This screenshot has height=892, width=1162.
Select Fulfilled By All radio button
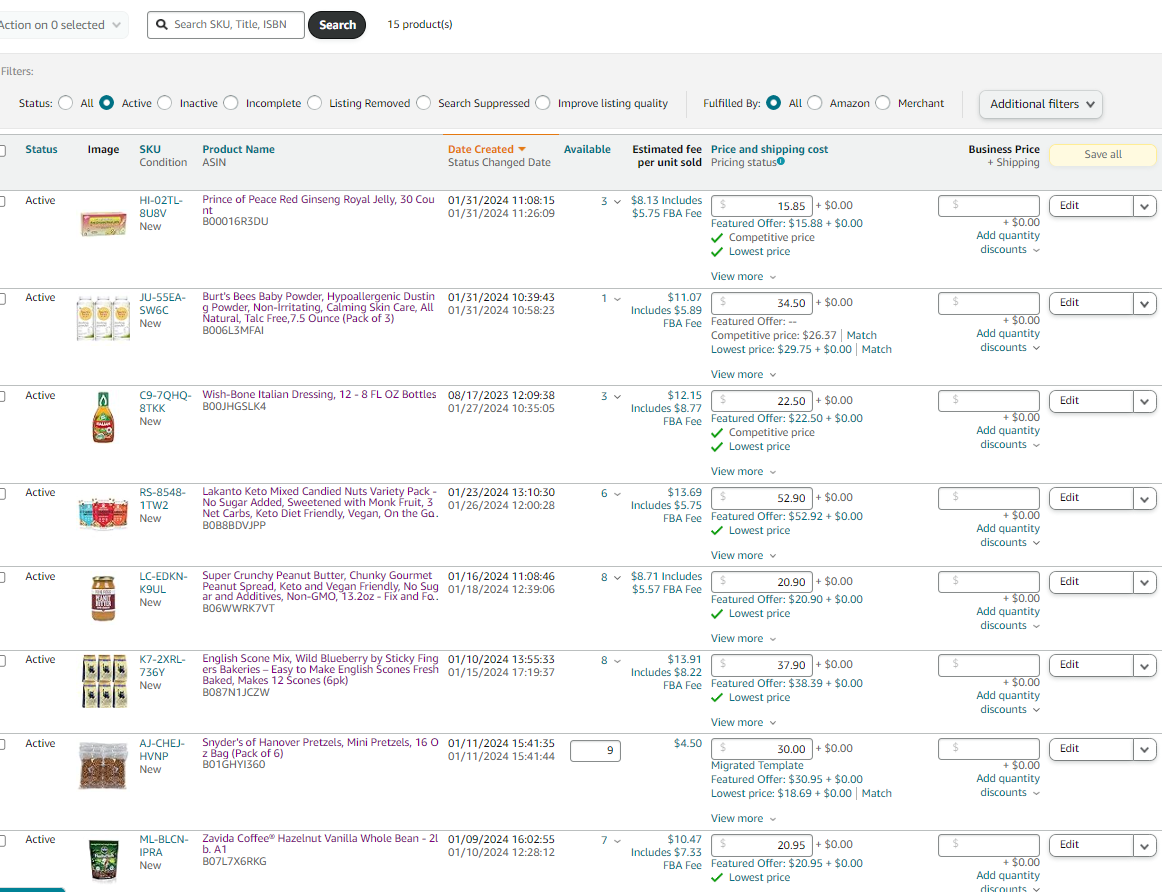click(774, 103)
